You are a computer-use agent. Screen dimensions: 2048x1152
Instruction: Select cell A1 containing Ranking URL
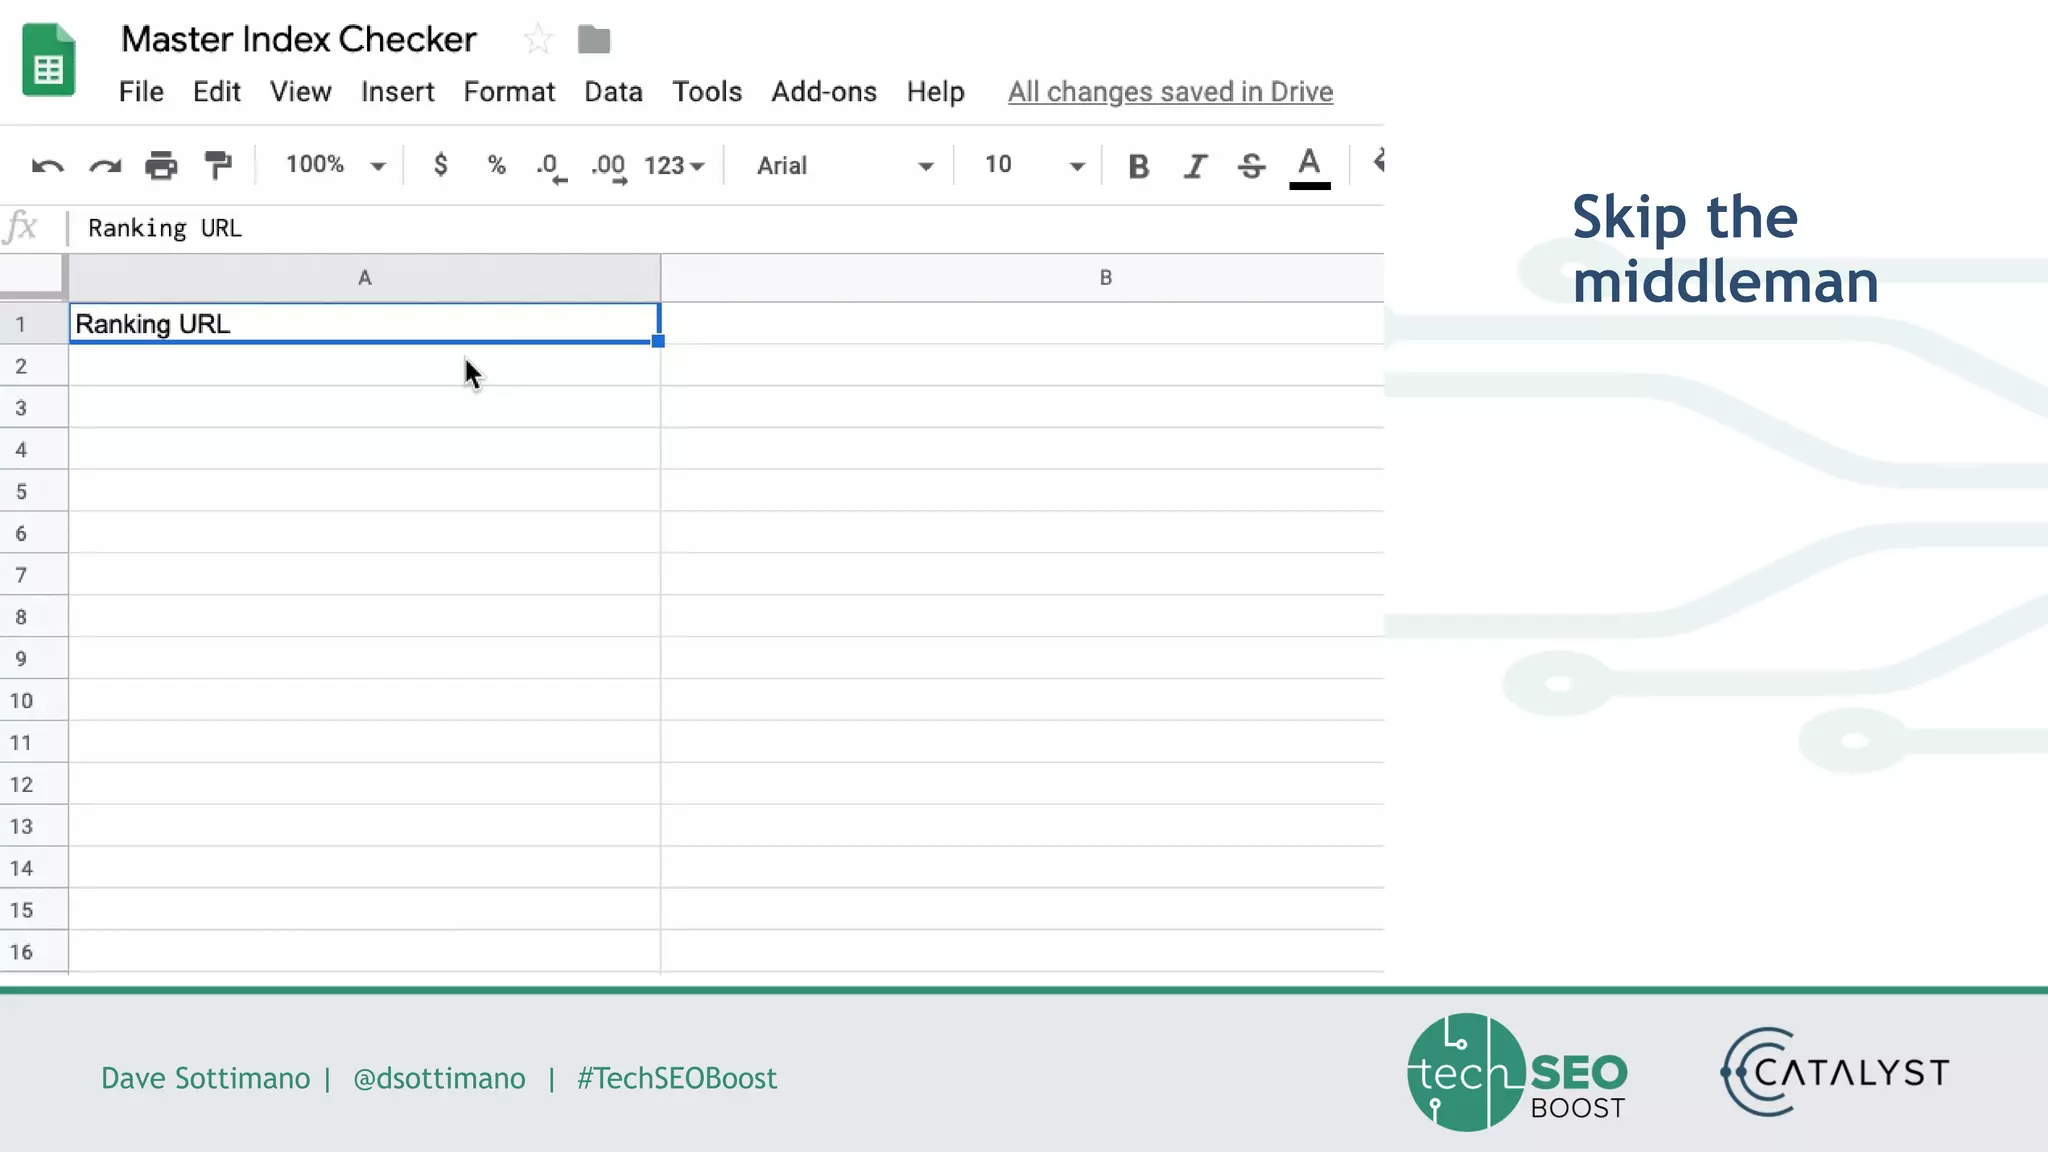point(365,324)
